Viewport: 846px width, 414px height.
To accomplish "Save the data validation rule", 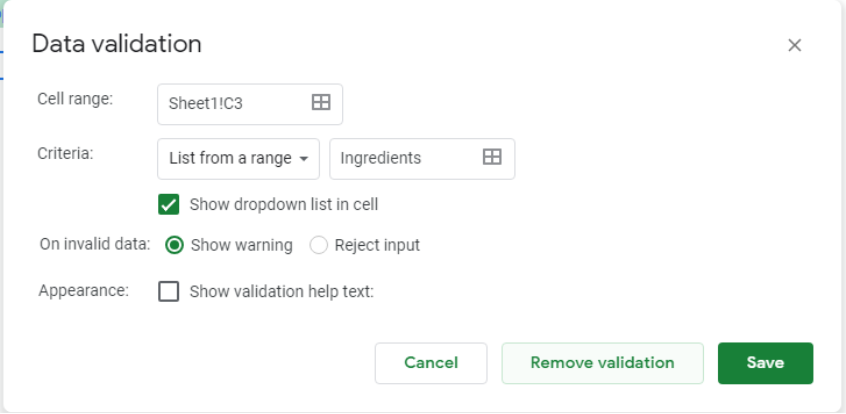I will tap(765, 363).
